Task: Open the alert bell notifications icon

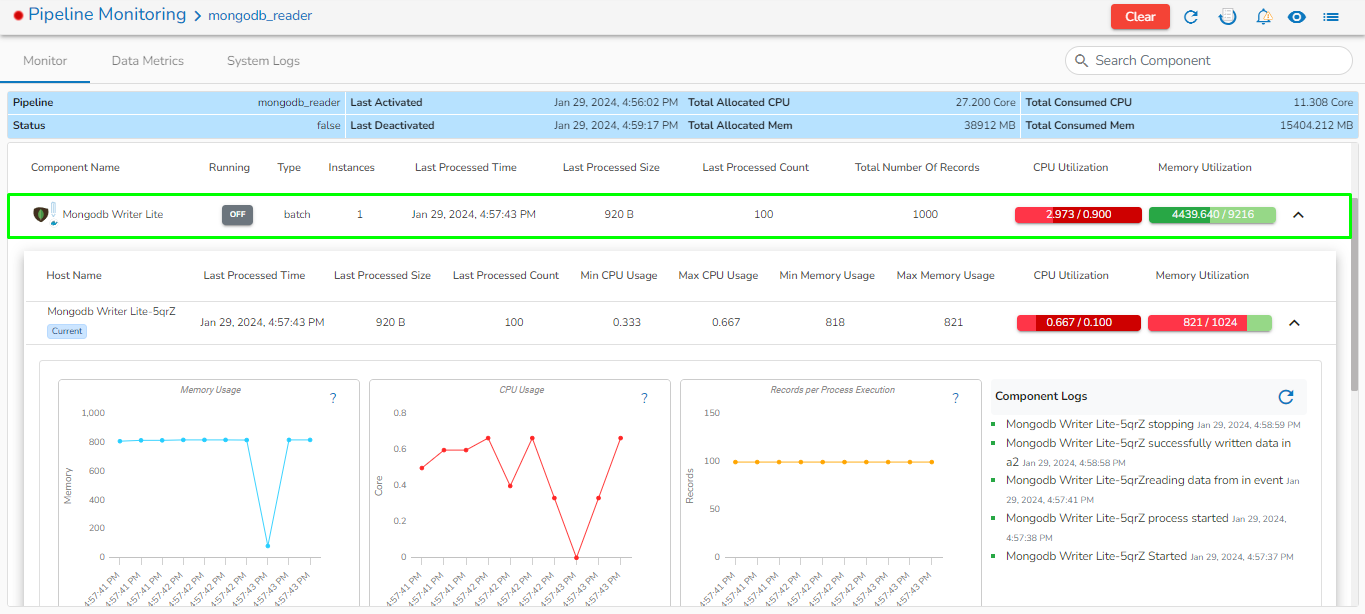Action: pyautogui.click(x=1264, y=16)
